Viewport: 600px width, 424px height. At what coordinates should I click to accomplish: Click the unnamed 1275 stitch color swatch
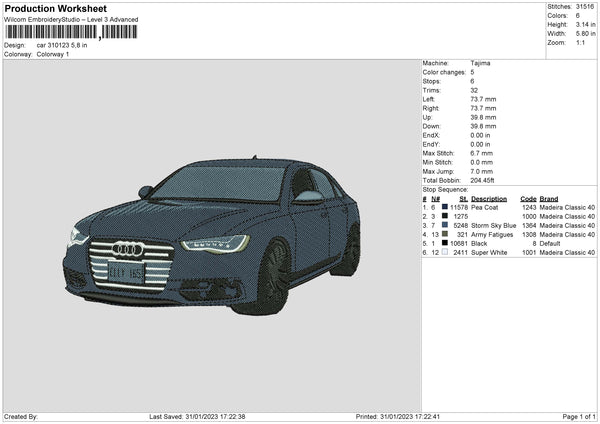(x=443, y=215)
